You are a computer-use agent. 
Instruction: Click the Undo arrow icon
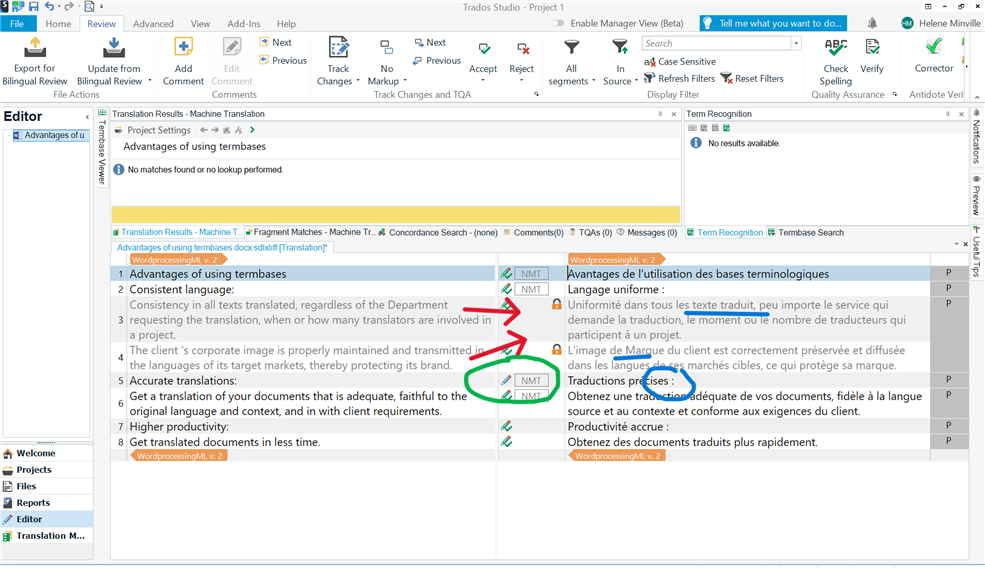tap(50, 7)
